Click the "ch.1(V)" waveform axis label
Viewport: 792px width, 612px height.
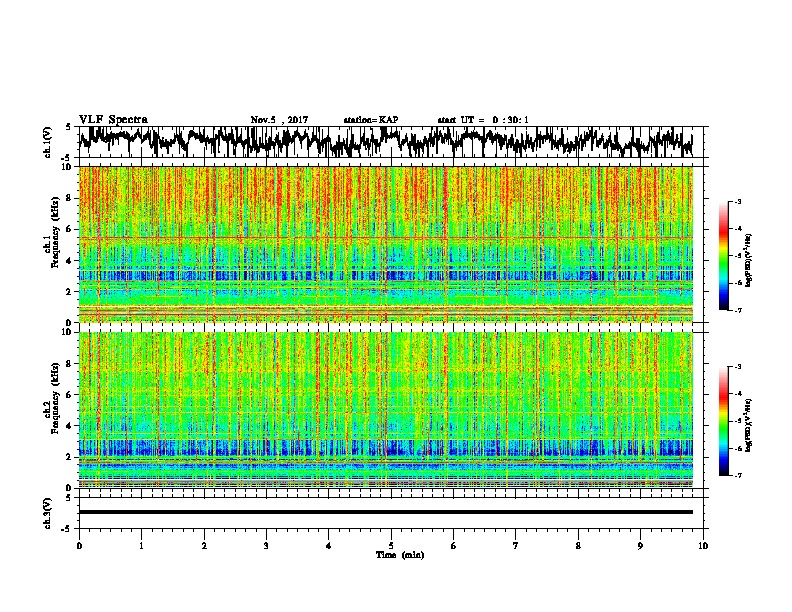point(48,142)
